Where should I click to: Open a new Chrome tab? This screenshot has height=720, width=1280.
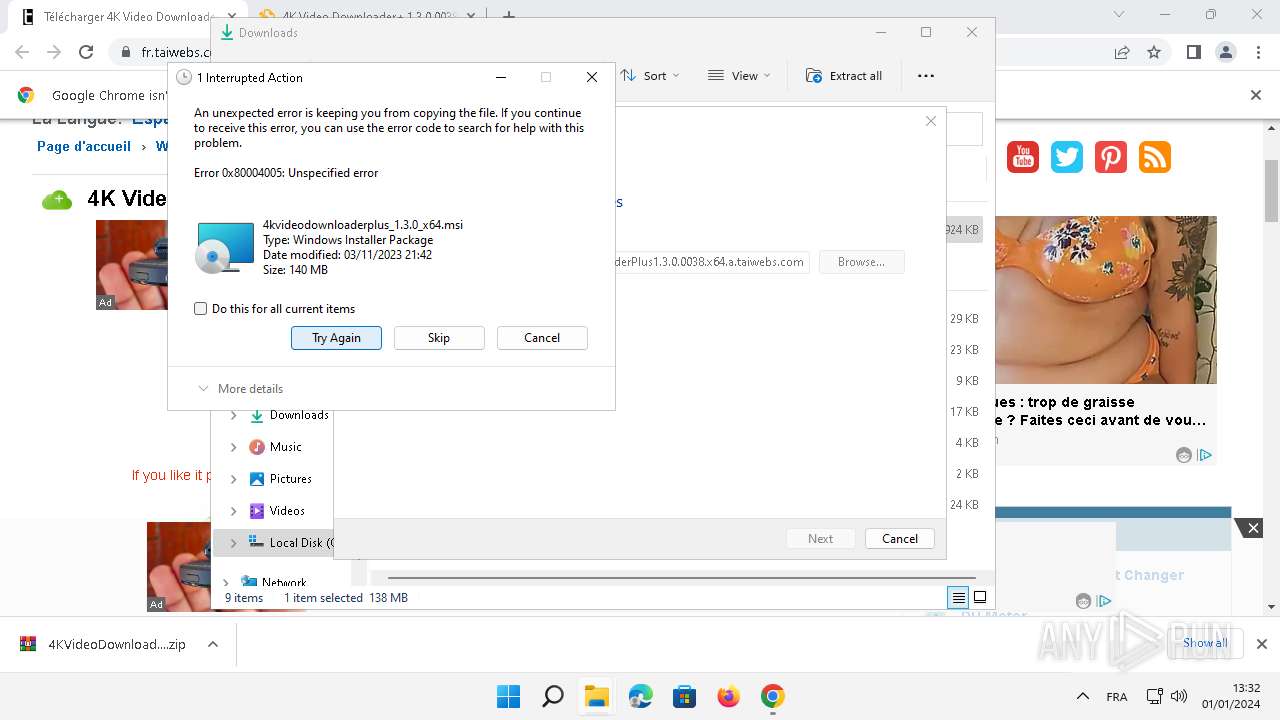coord(508,16)
